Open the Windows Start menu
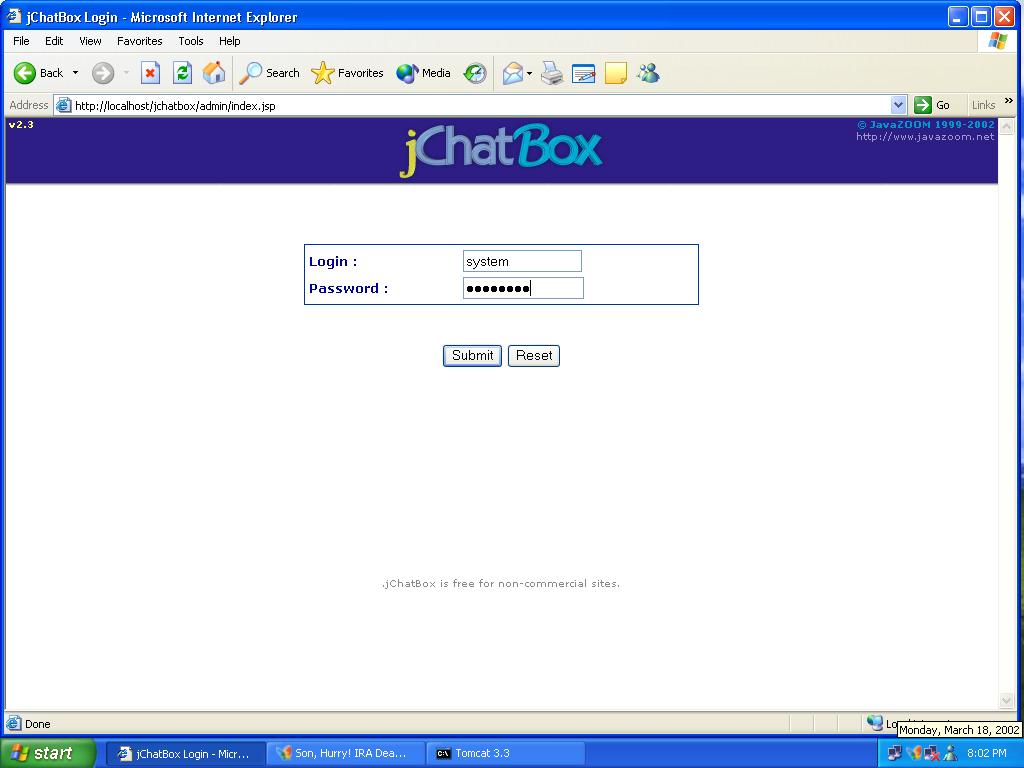Image resolution: width=1024 pixels, height=768 pixels. 48,753
